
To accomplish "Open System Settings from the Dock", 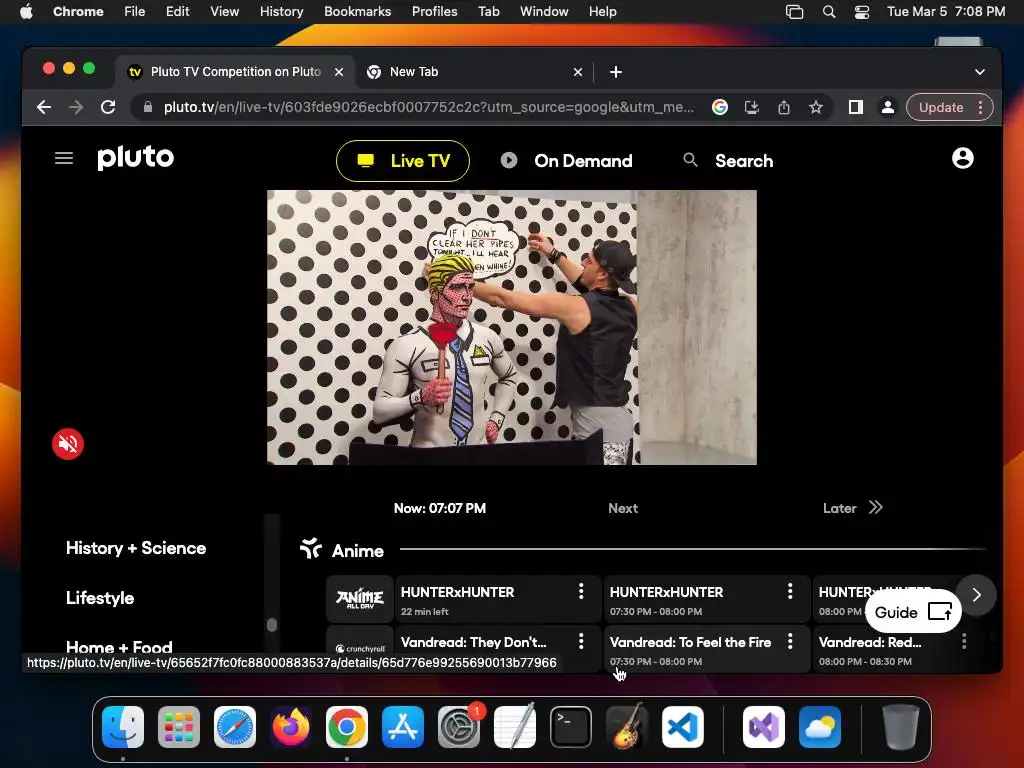I will pos(459,727).
